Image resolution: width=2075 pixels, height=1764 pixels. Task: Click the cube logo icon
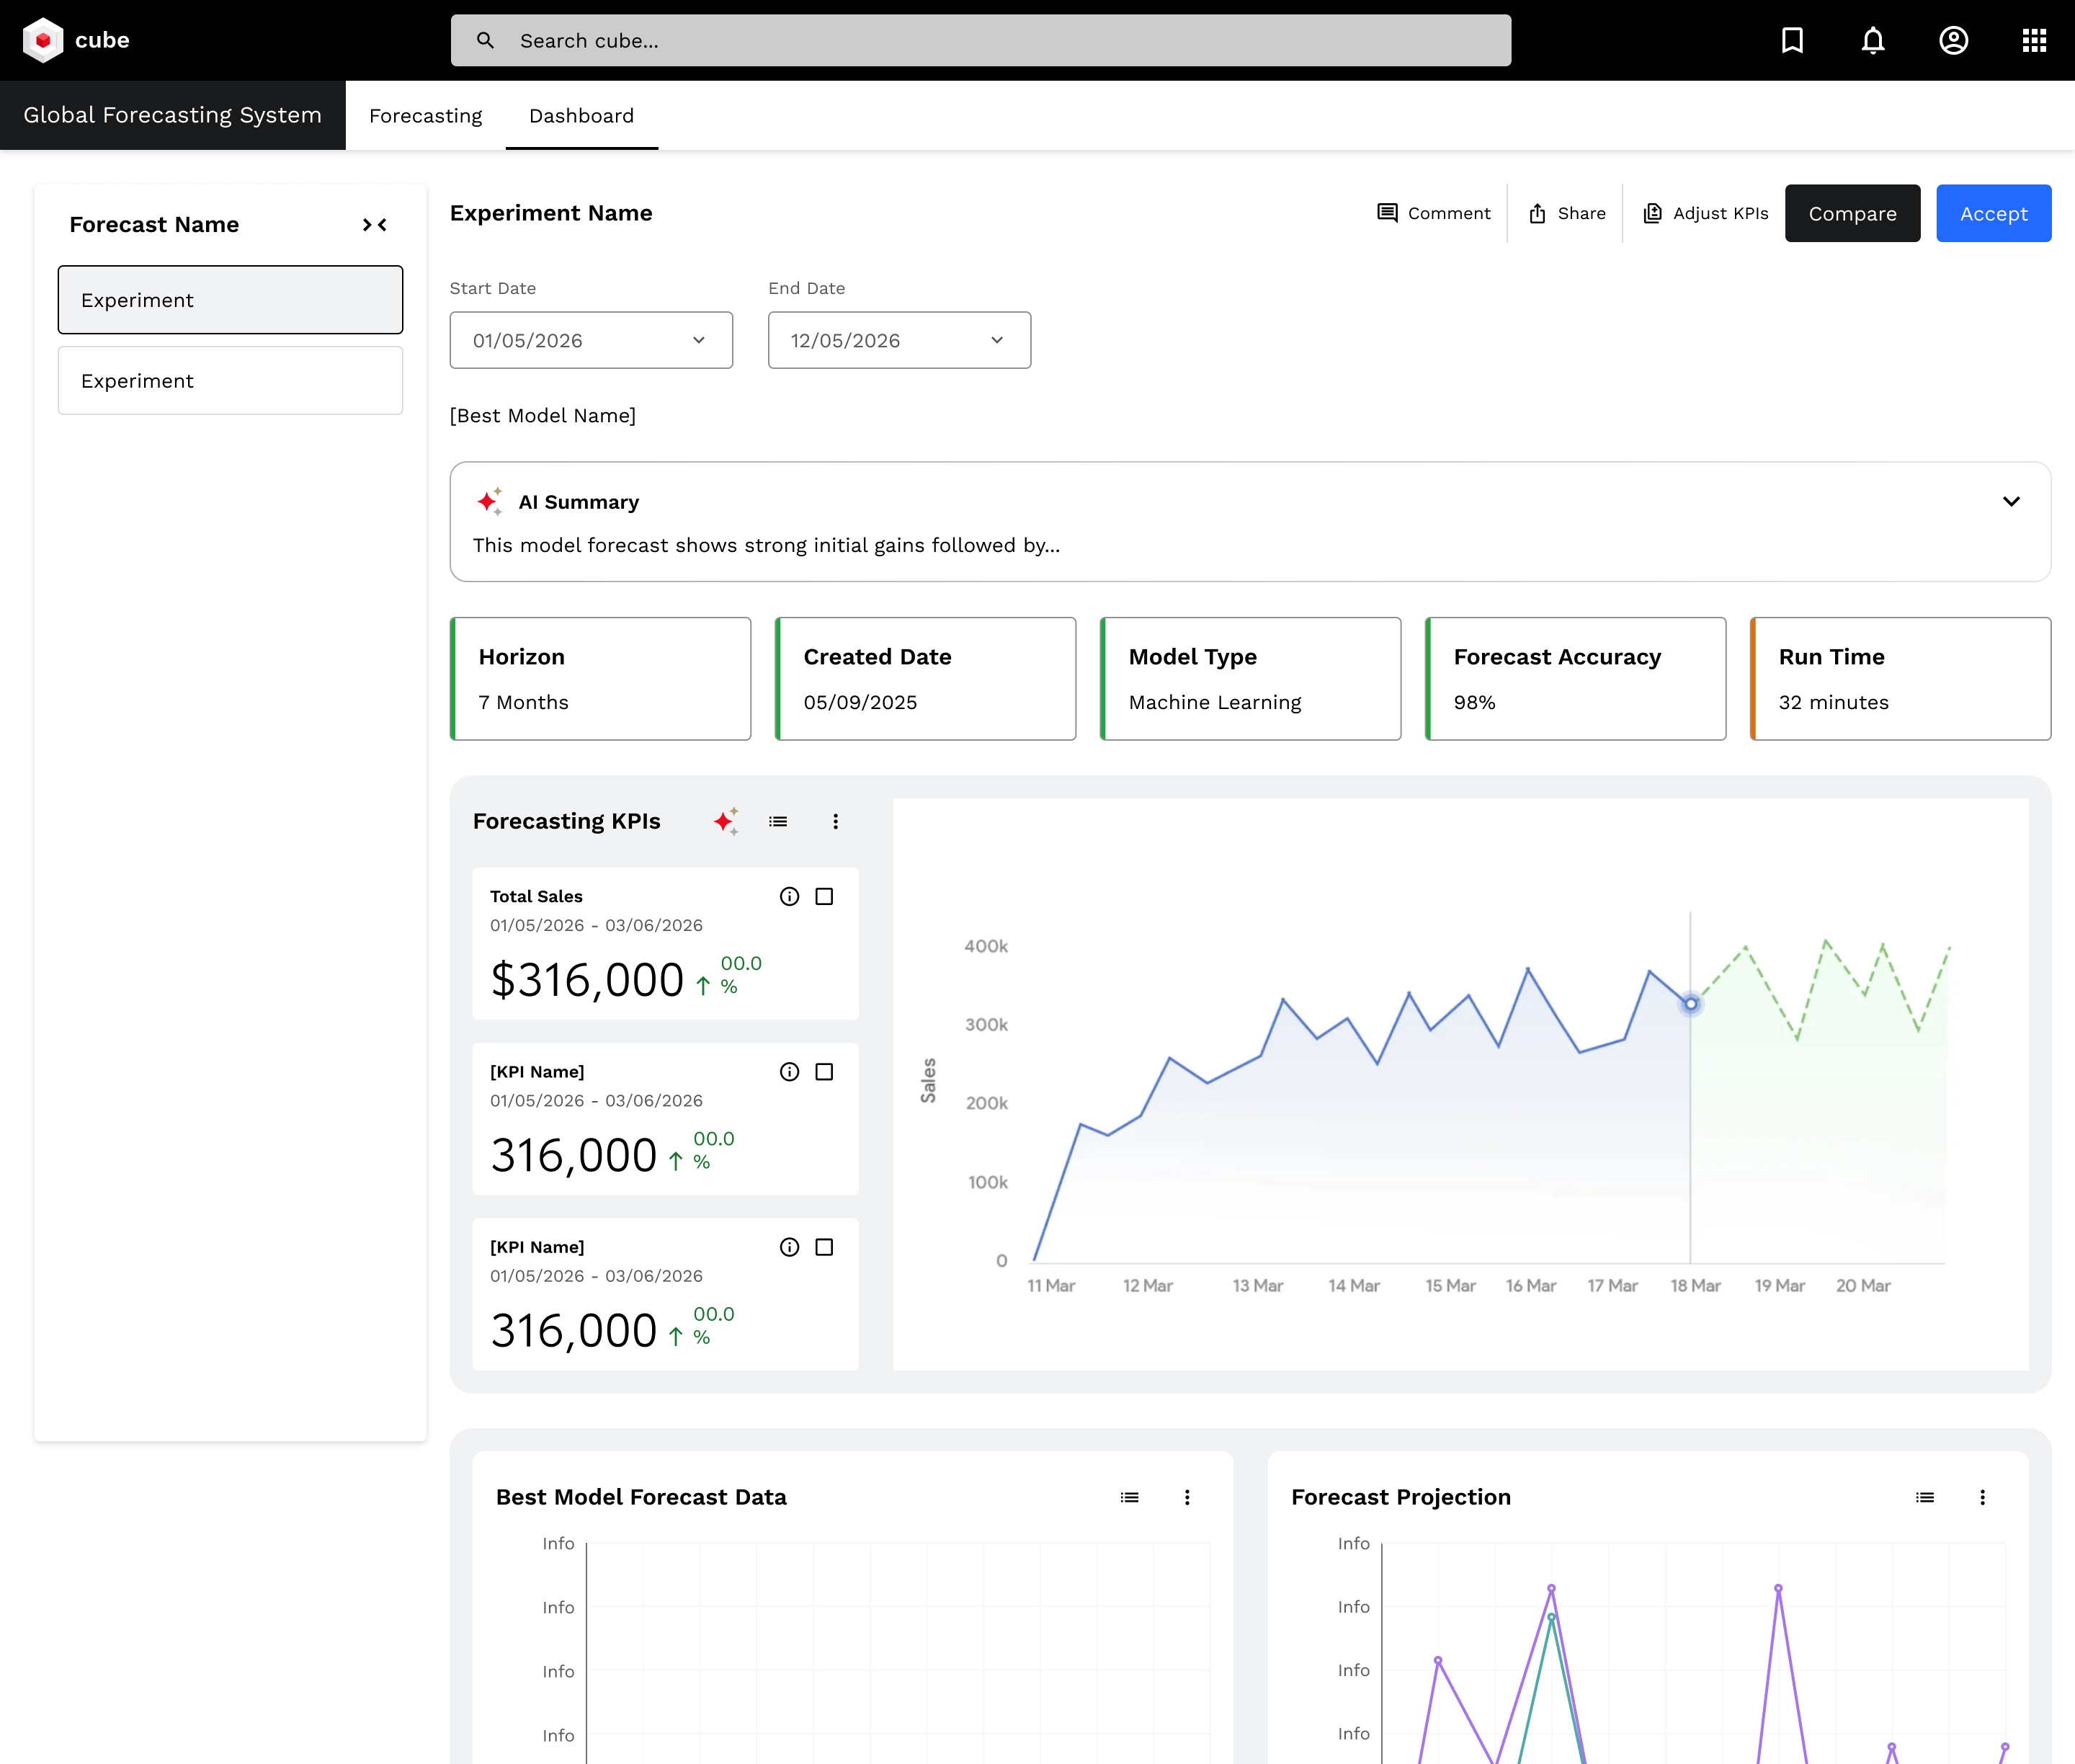click(x=43, y=40)
